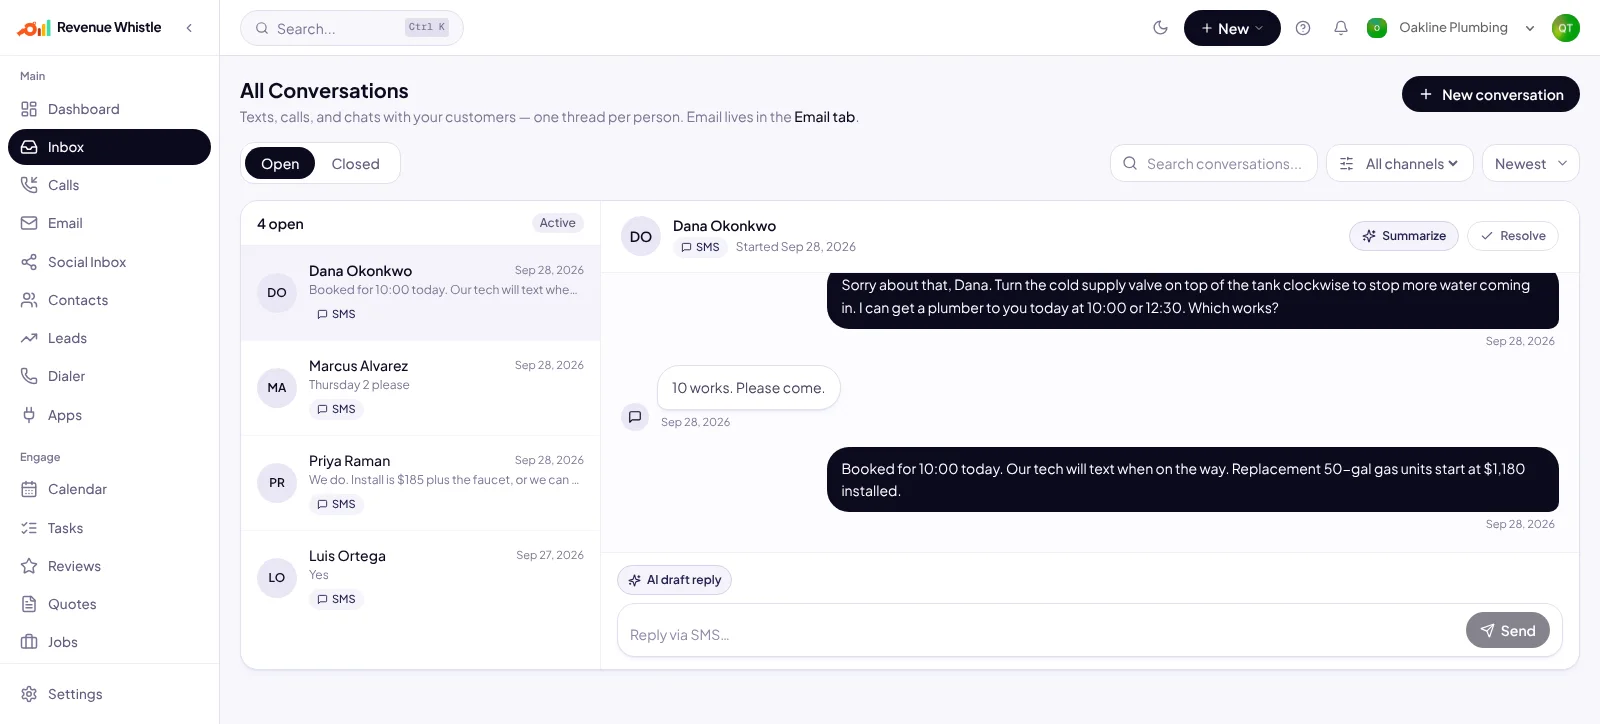Screen dimensions: 1600x724
Task: Open the Email section
Action: (110, 223)
